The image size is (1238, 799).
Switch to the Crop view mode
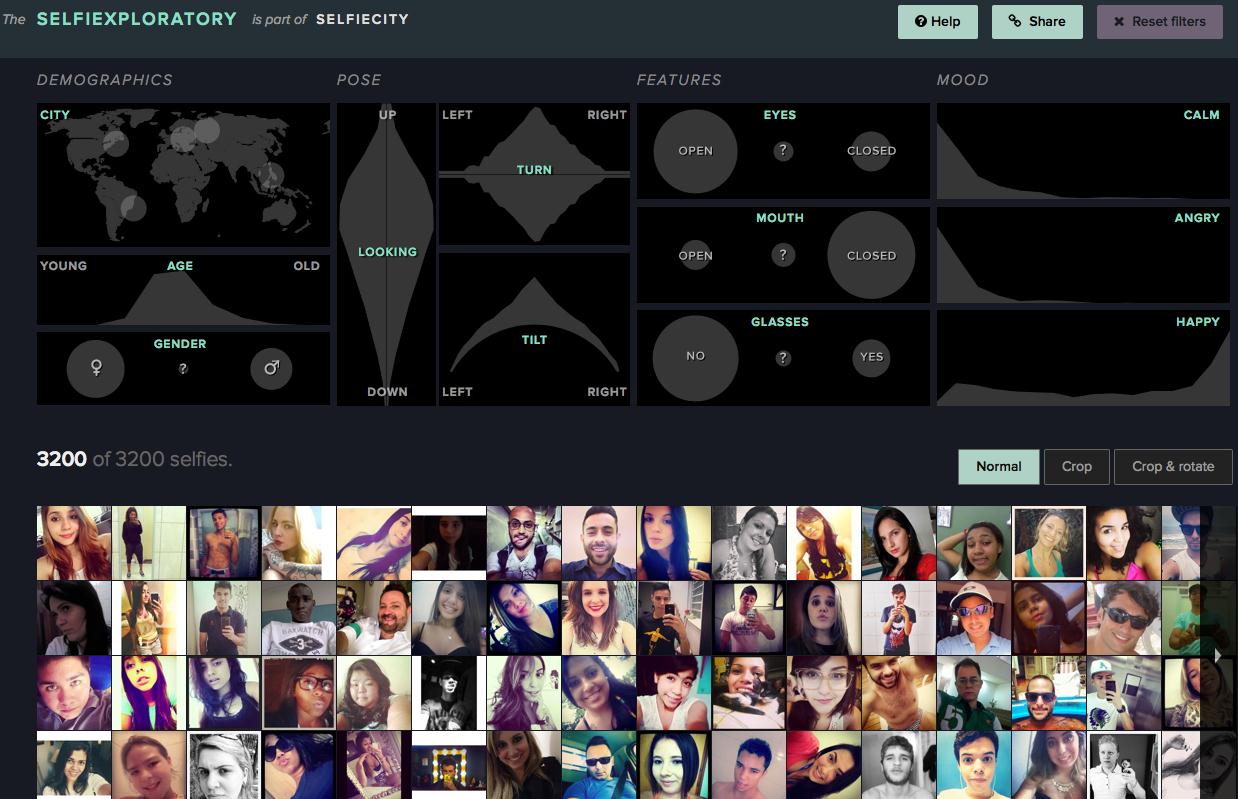(x=1076, y=466)
